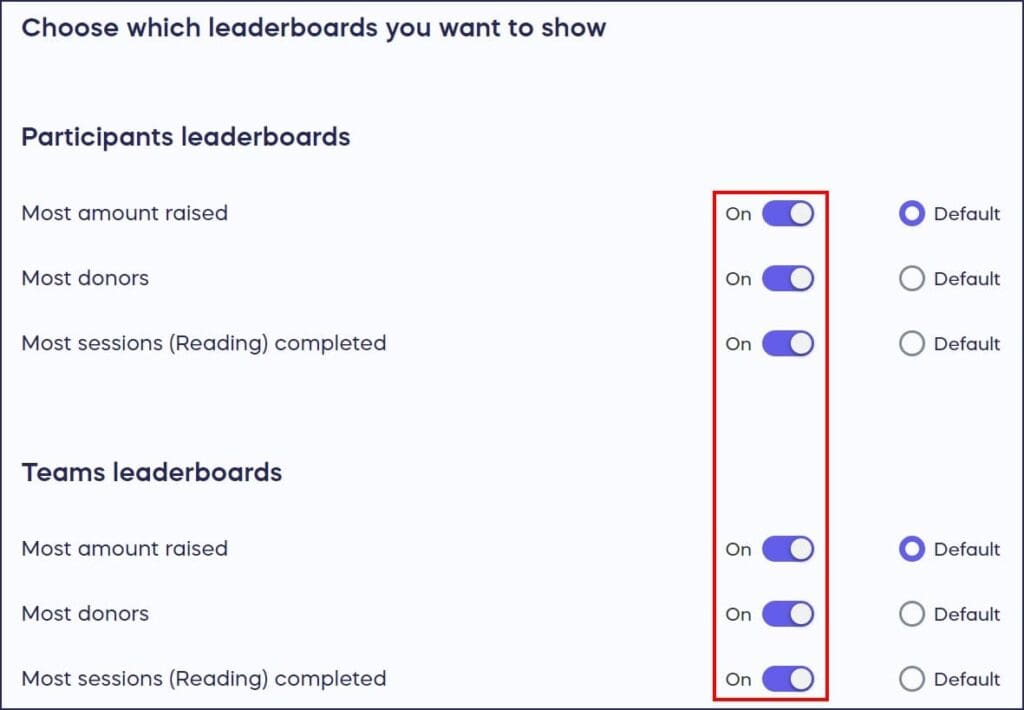
Task: Disable the Most donors participants toggle
Action: [x=789, y=278]
